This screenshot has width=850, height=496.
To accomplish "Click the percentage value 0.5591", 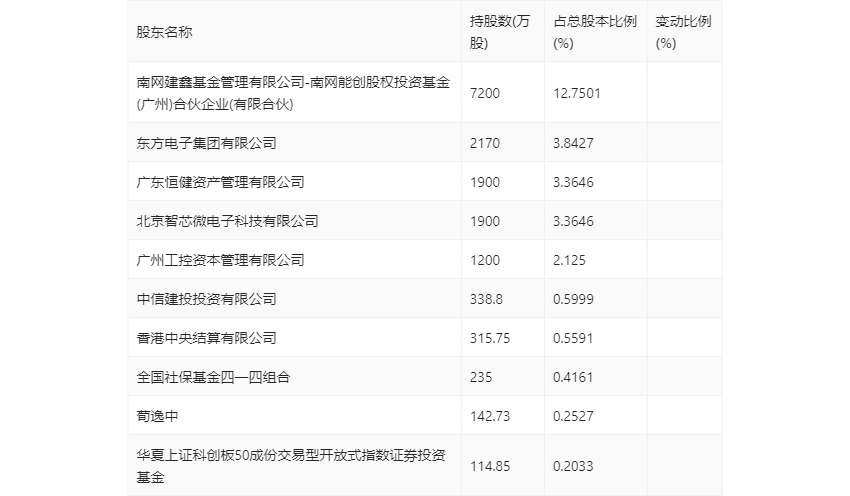I will (x=573, y=338).
